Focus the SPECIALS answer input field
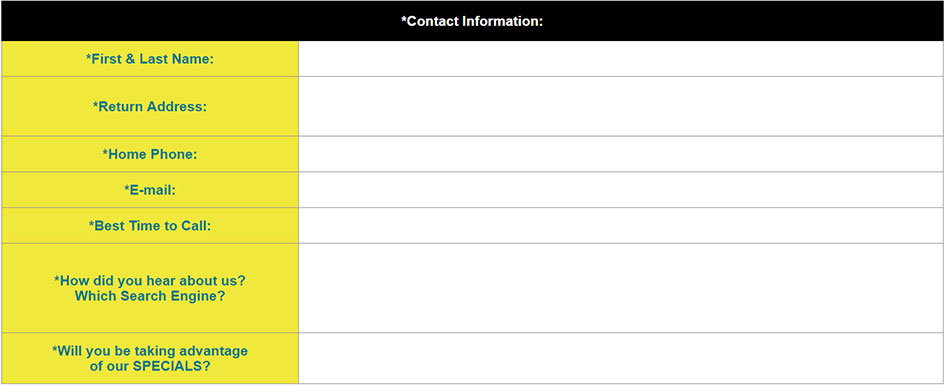Screen dimensions: 945x386 621,358
